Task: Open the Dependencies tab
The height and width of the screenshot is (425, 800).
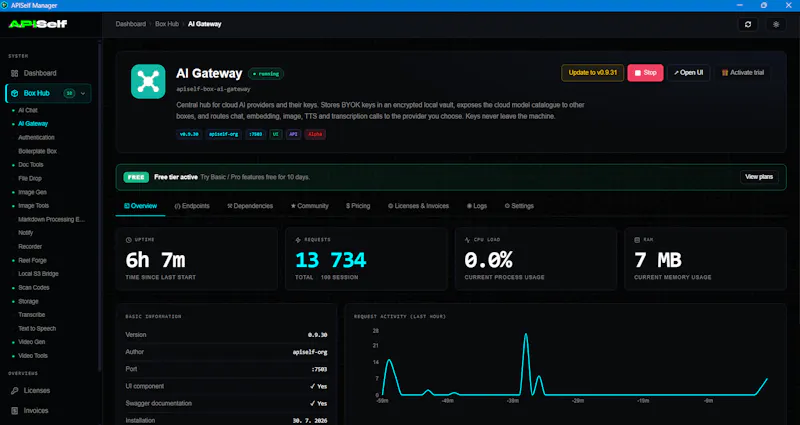Action: coord(250,206)
